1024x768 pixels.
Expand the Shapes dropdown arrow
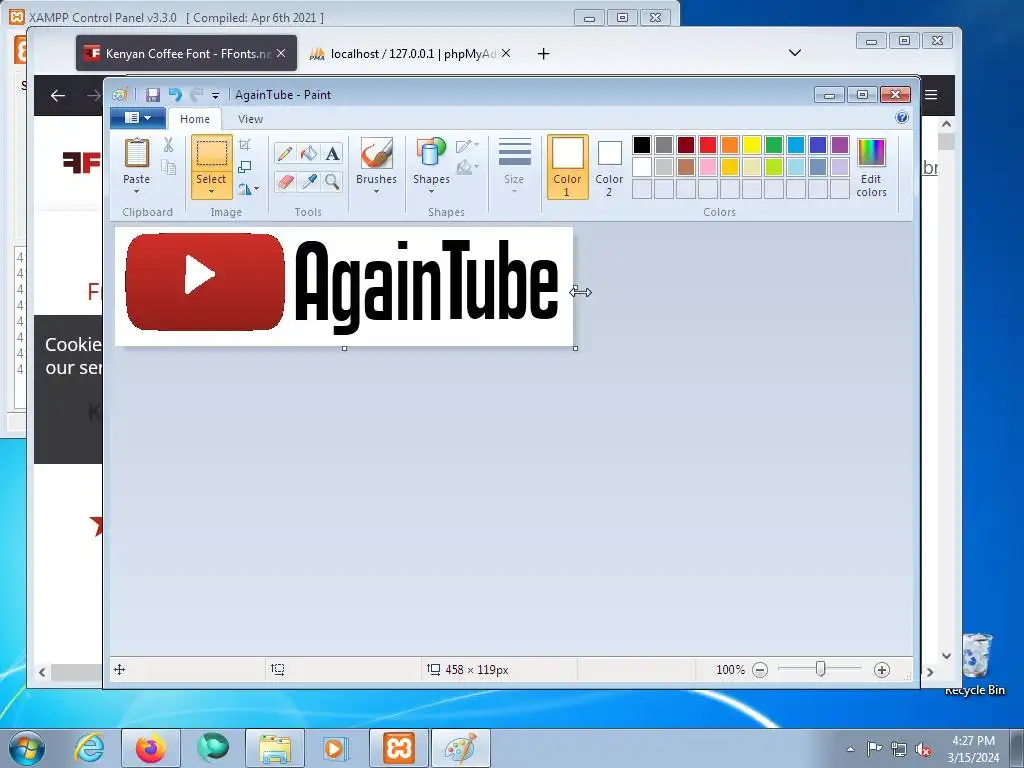(x=431, y=191)
